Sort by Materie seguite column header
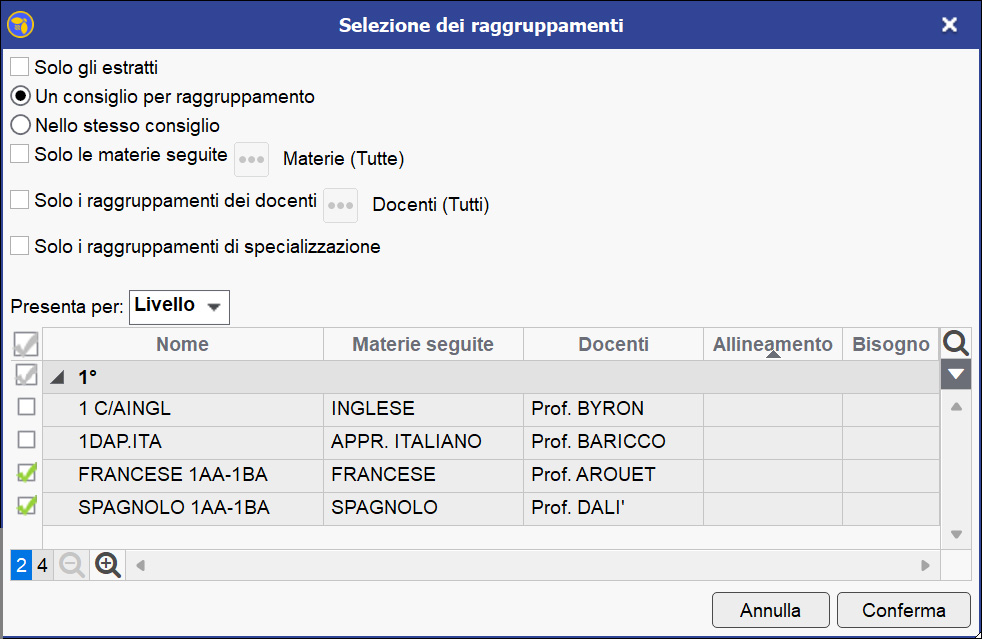Screen dimensions: 982x639 (423, 344)
